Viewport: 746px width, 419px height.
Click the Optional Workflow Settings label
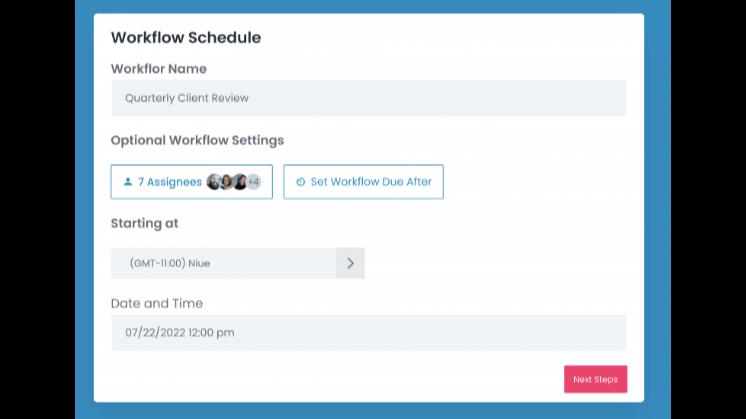197,140
